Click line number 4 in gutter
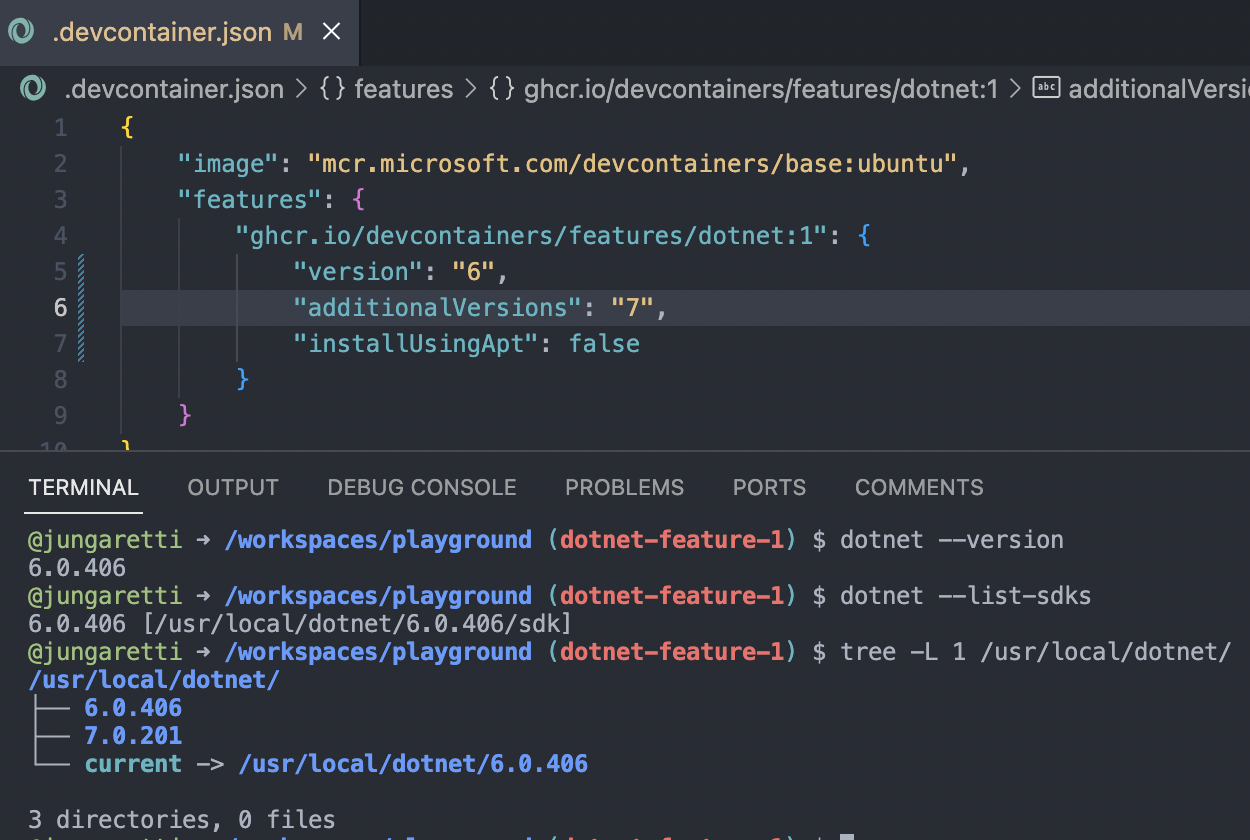This screenshot has width=1250, height=840. [x=61, y=236]
